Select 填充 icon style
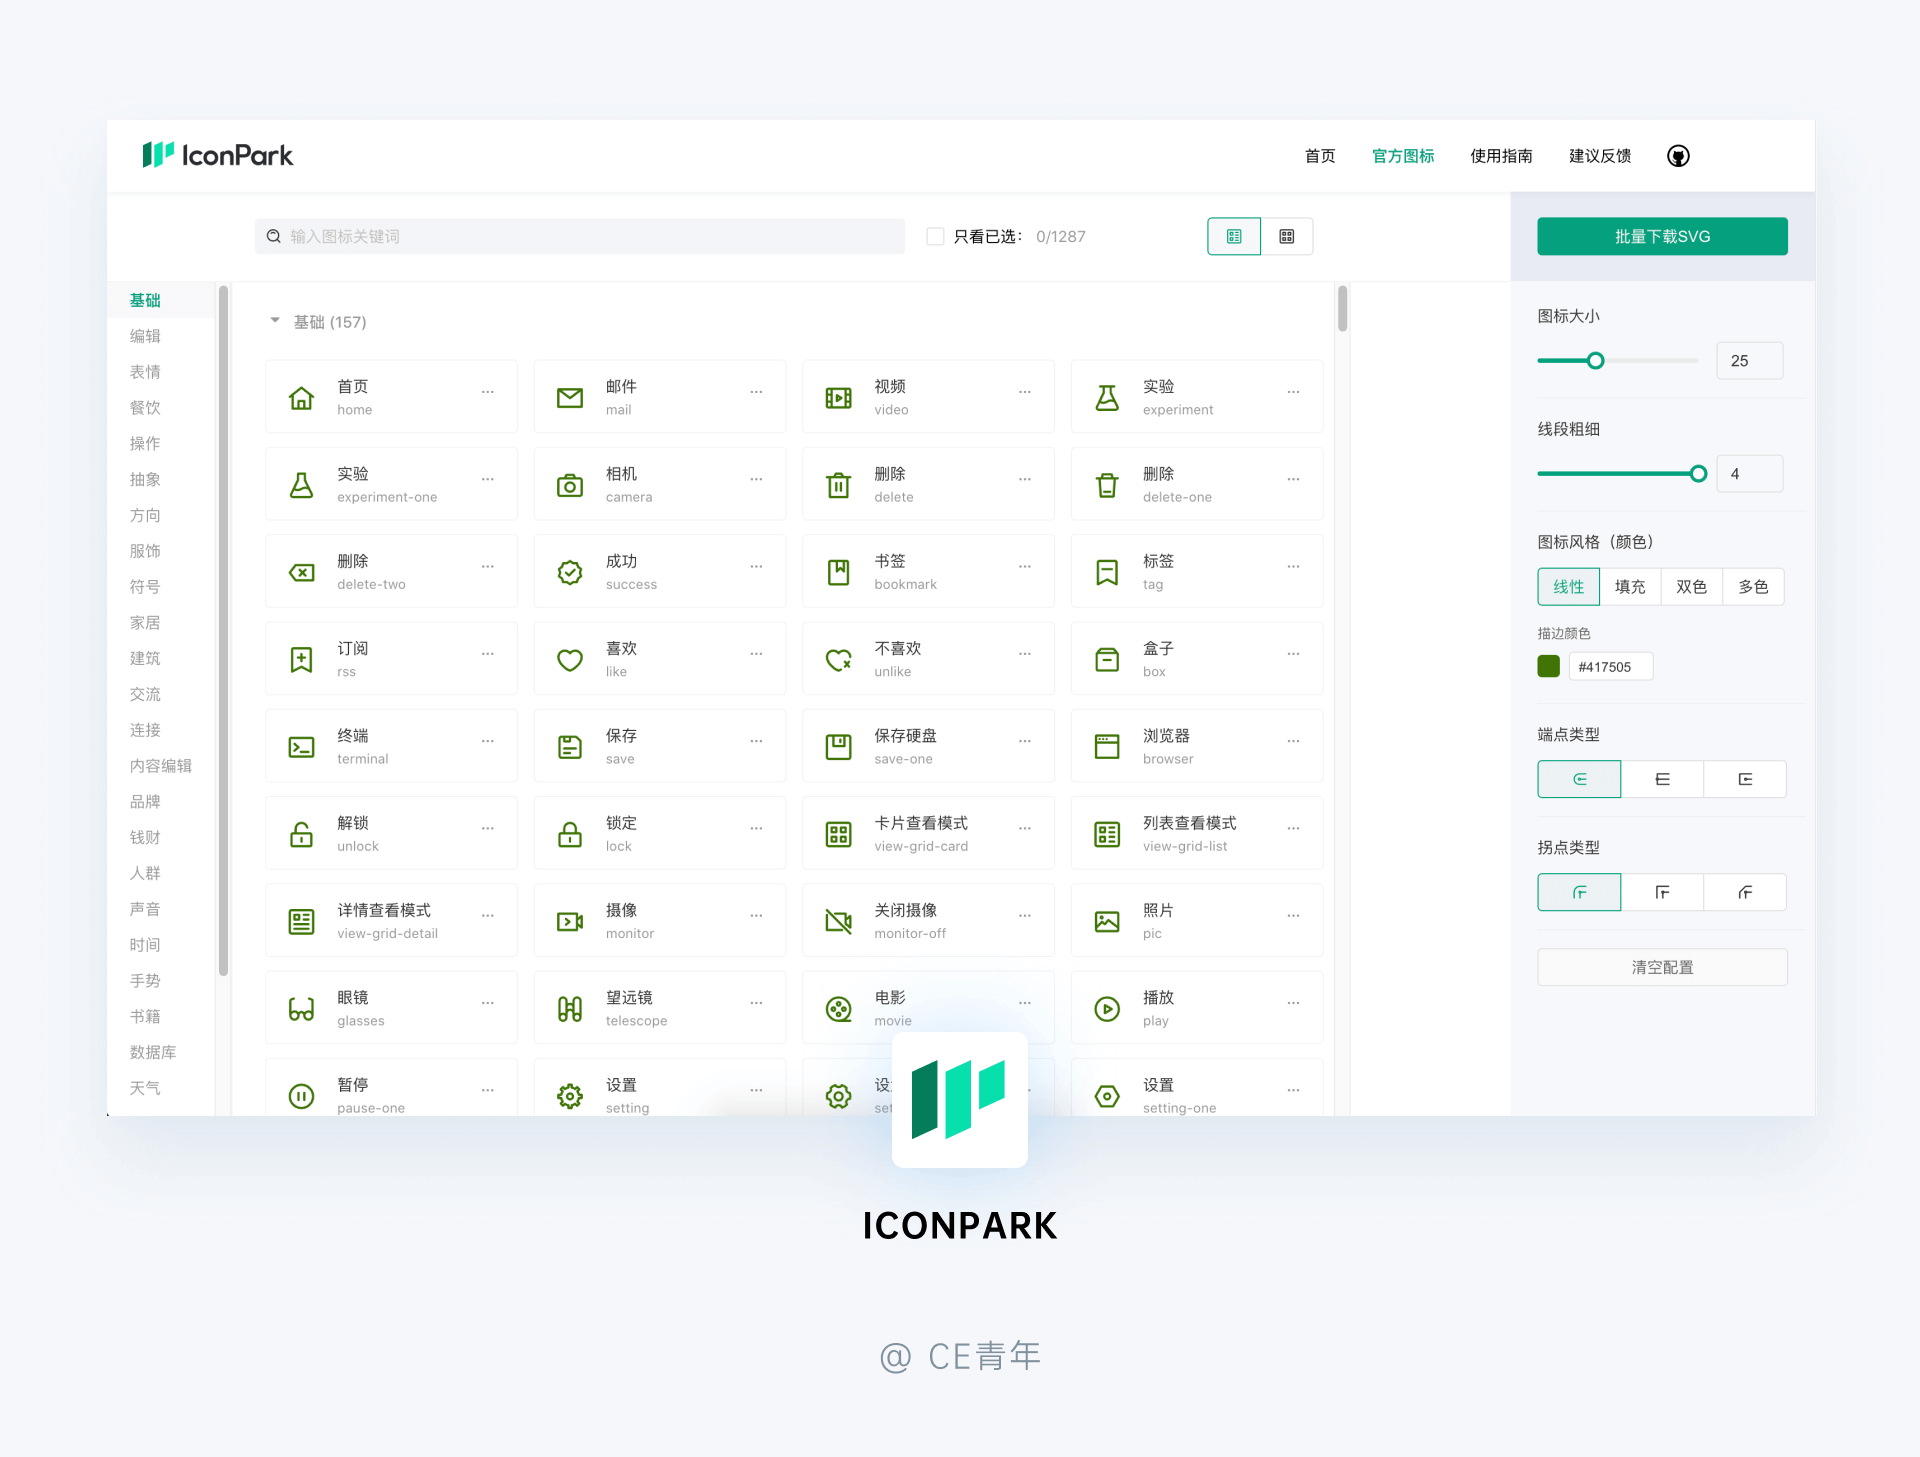The width and height of the screenshot is (1920, 1457). pos(1630,587)
